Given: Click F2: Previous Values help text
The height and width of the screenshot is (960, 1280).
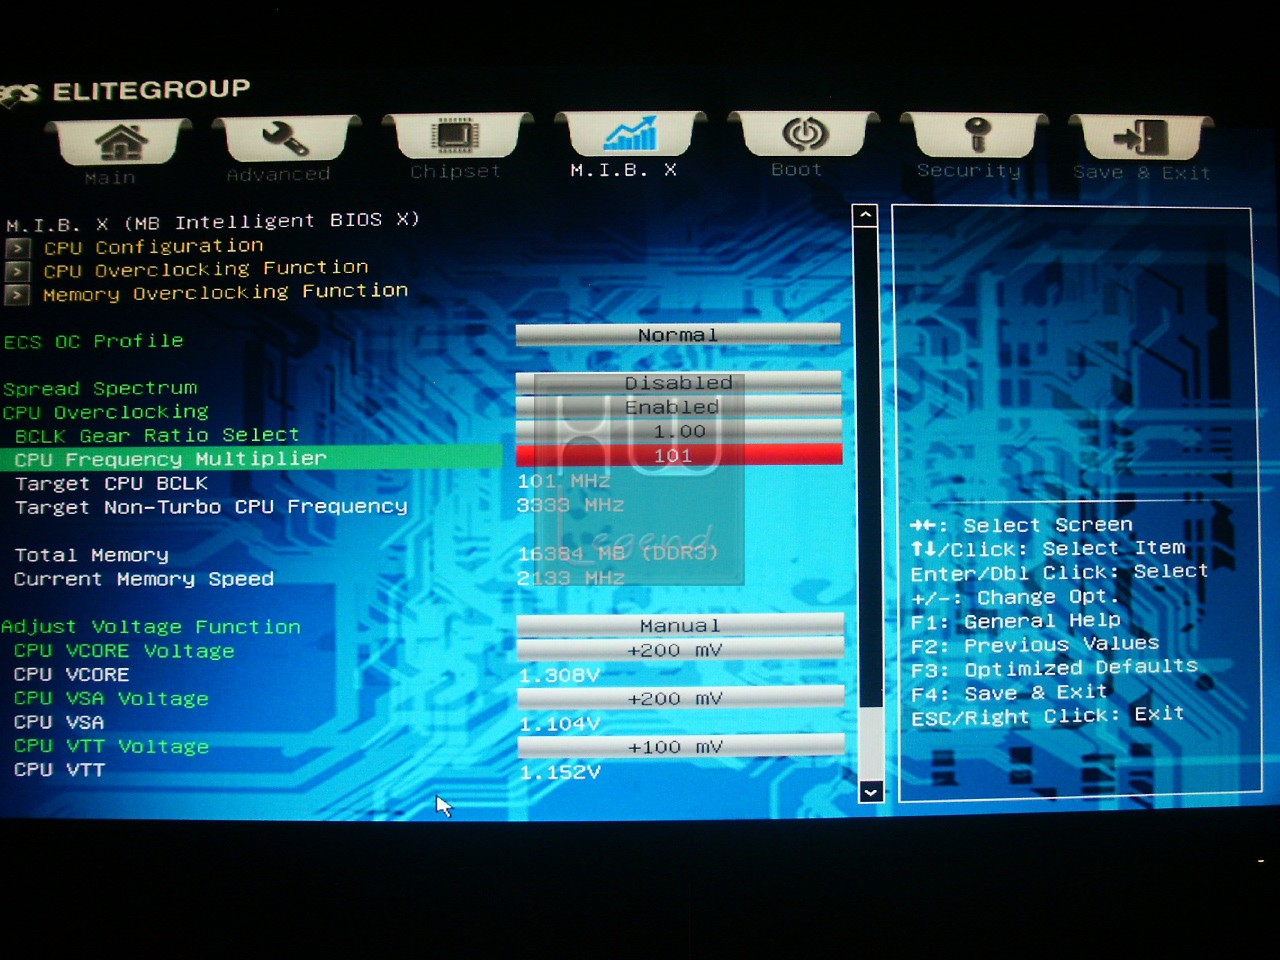Looking at the screenshot, I should point(1035,645).
